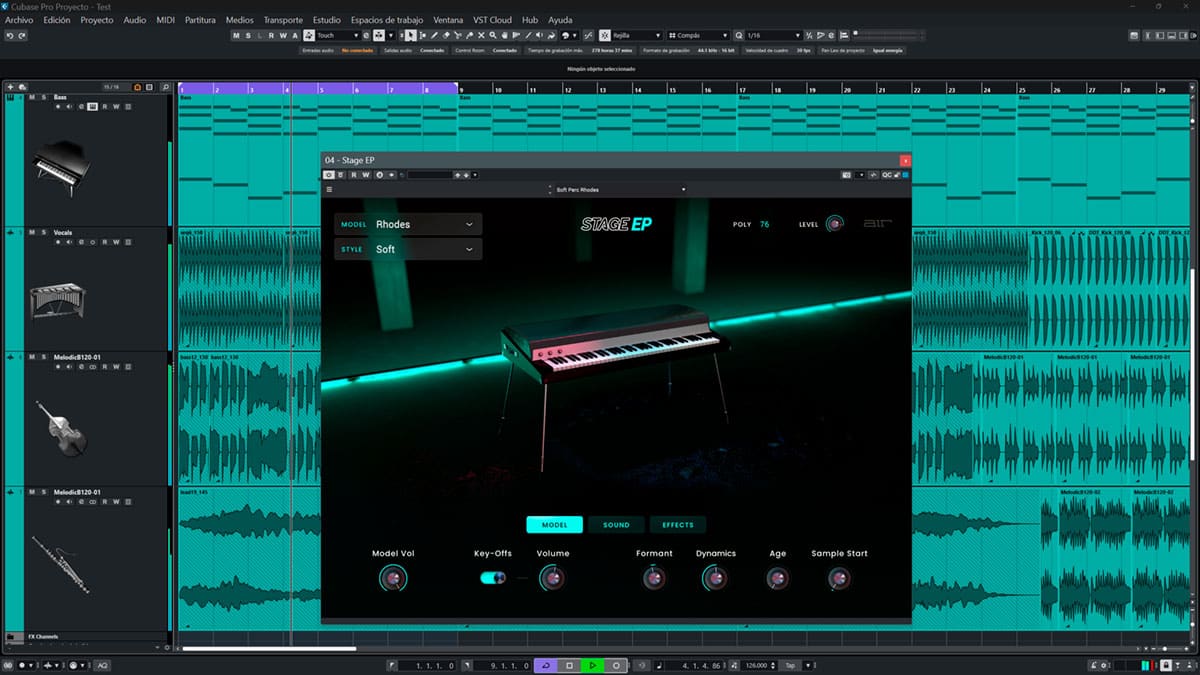Select the Line tool
This screenshot has height=675, width=1200.
pyautogui.click(x=528, y=35)
